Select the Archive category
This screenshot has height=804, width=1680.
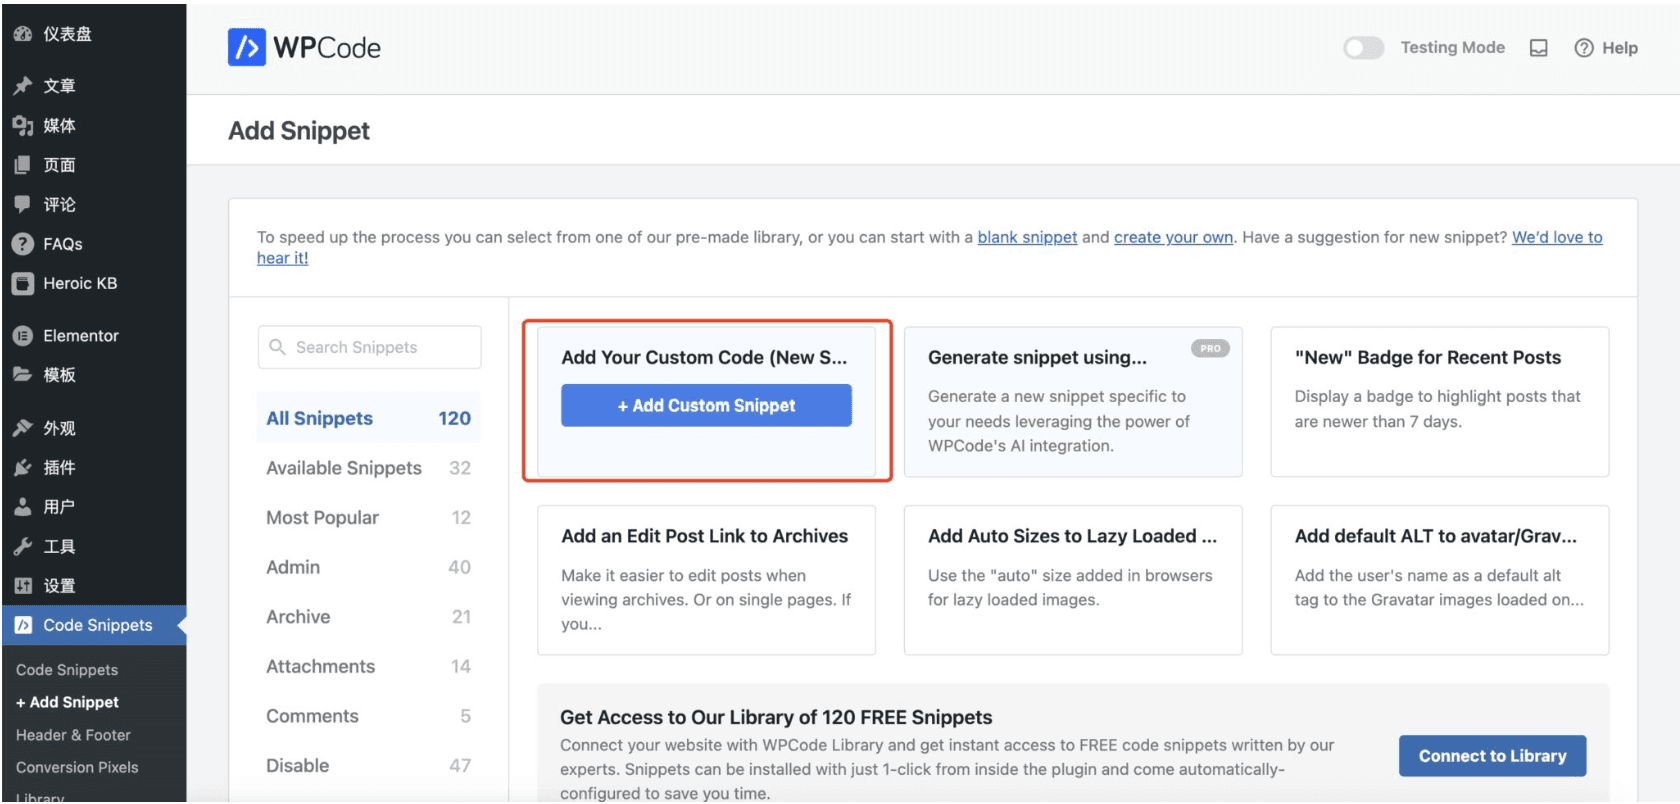click(x=369, y=617)
